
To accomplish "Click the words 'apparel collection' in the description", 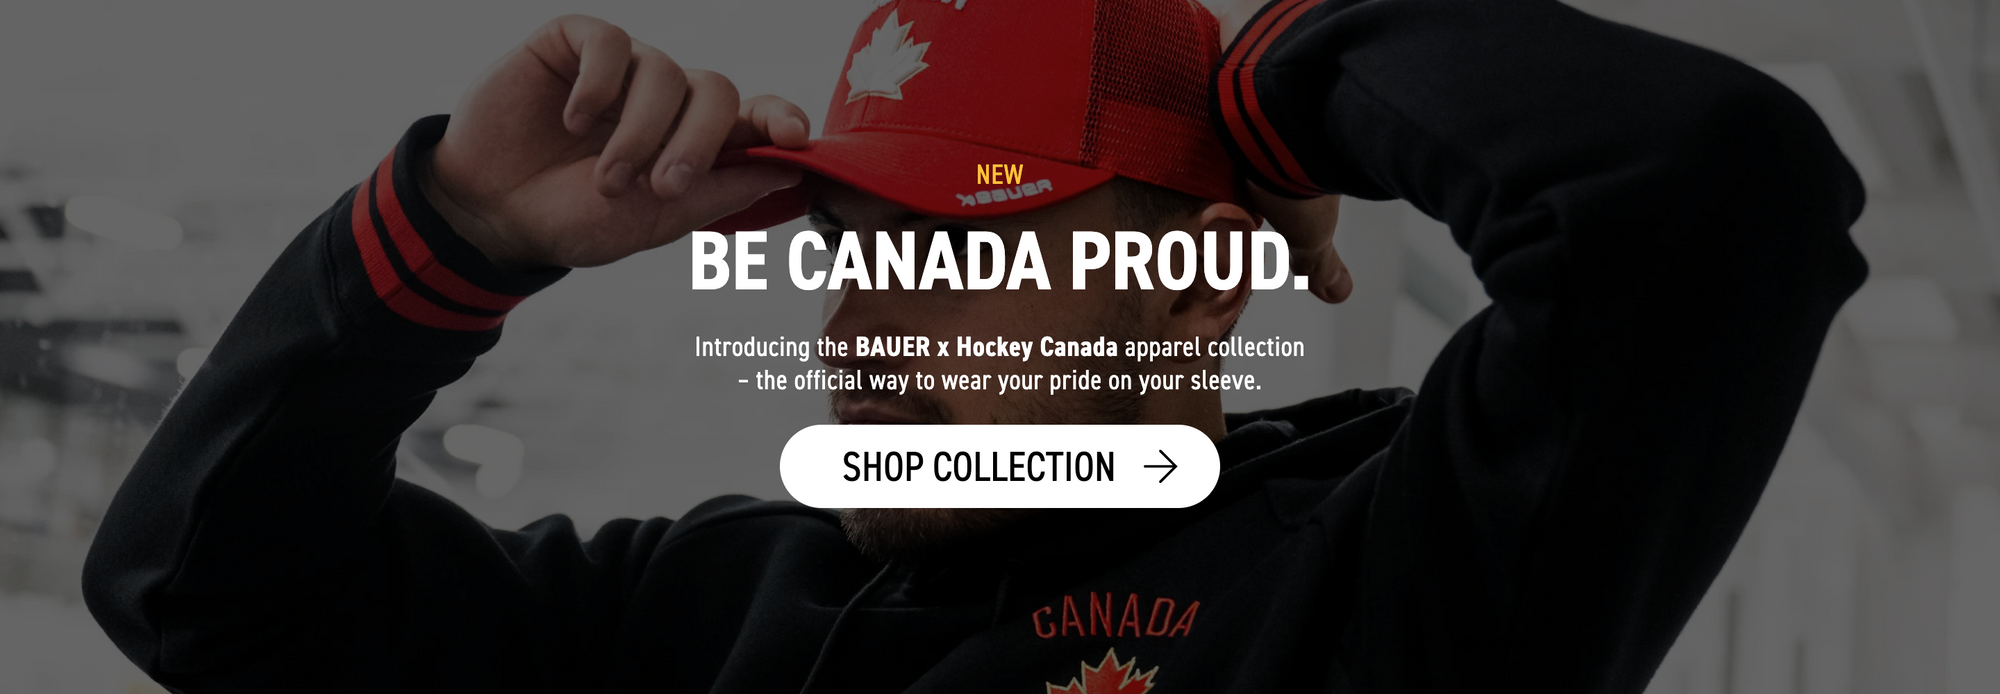I will [1214, 347].
